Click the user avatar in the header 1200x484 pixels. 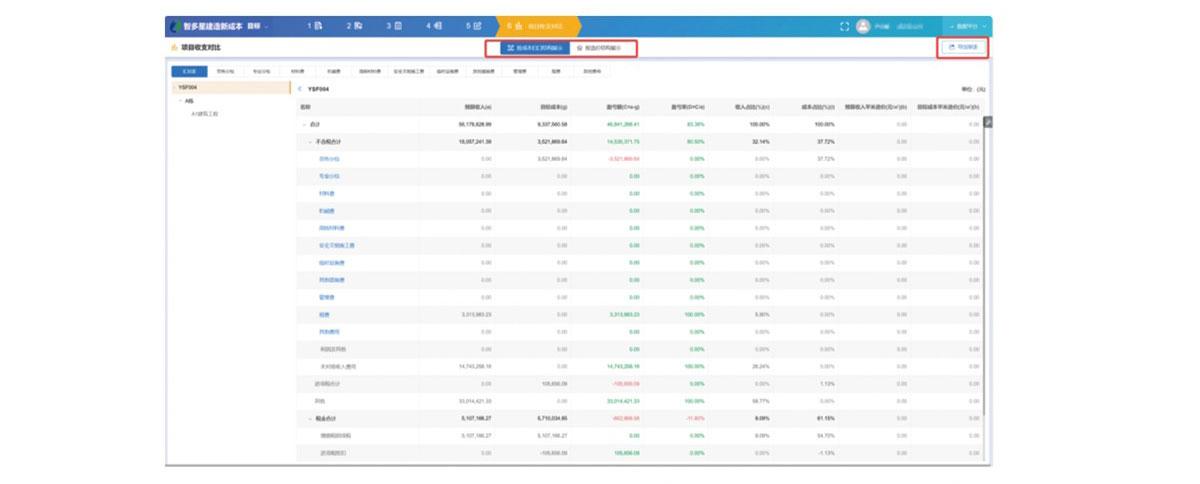pyautogui.click(x=863, y=26)
